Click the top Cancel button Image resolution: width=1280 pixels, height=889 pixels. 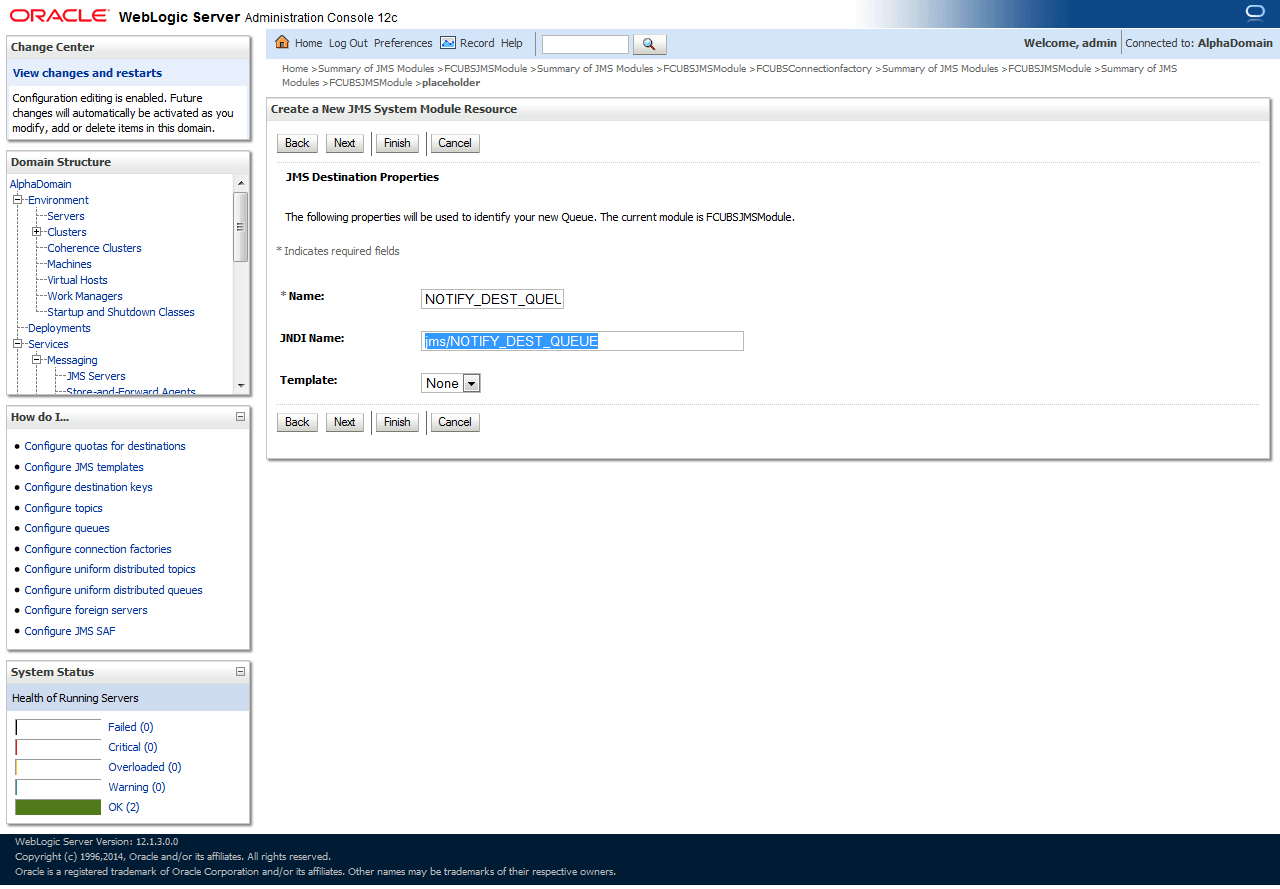455,143
